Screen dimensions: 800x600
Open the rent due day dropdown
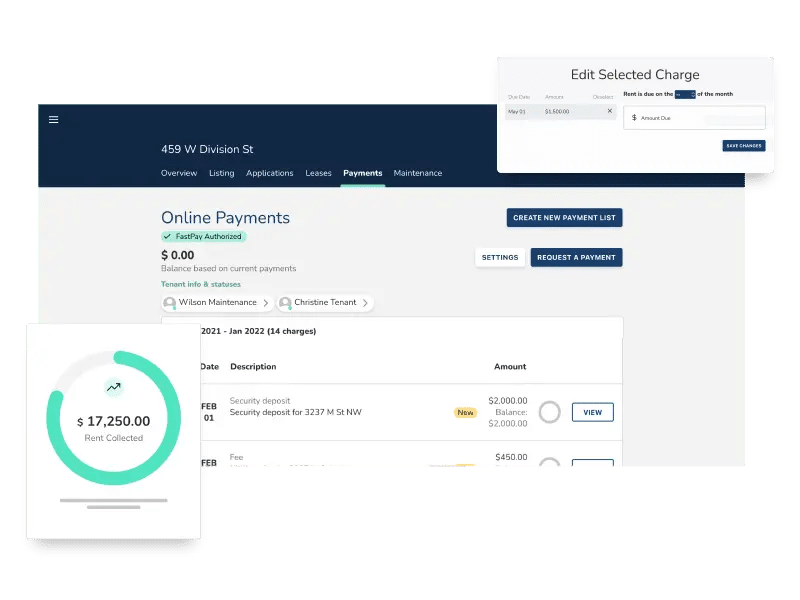pyautogui.click(x=684, y=93)
